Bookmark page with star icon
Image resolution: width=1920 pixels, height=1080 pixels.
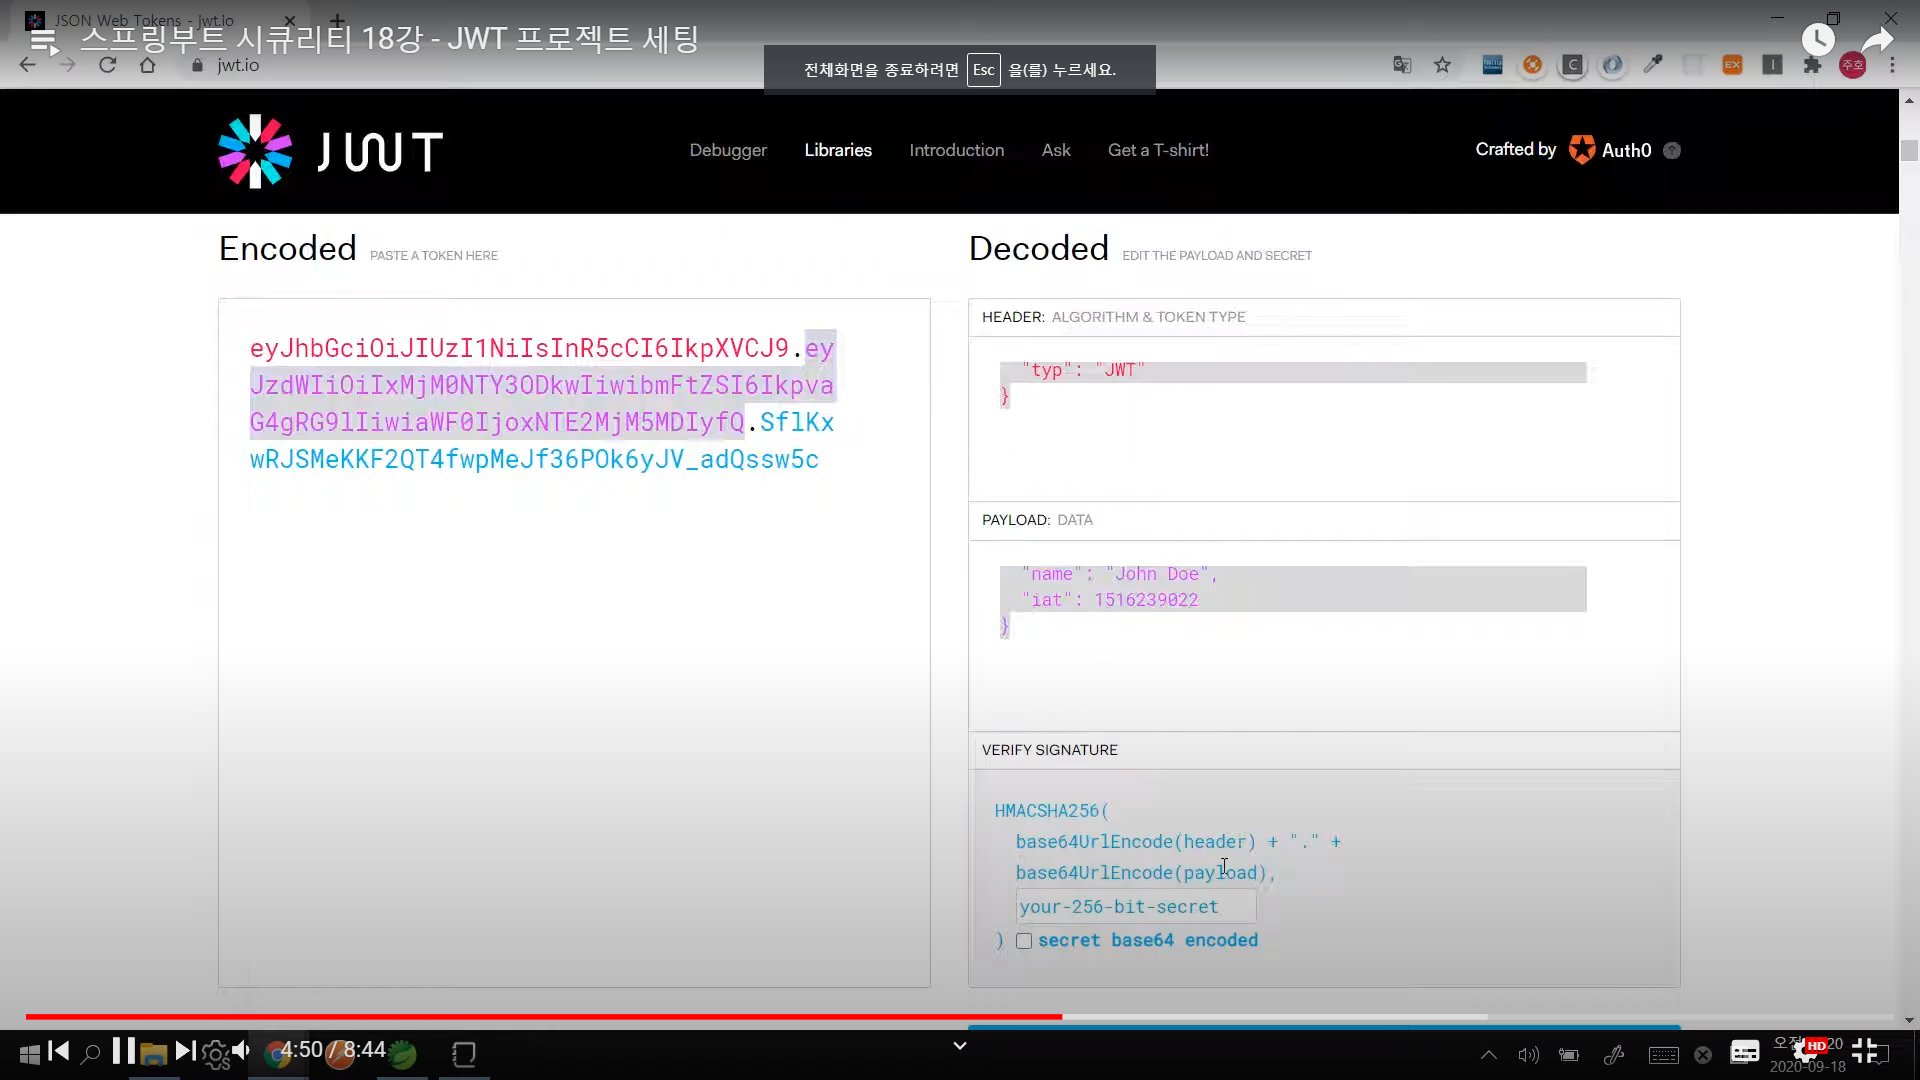tap(1442, 65)
